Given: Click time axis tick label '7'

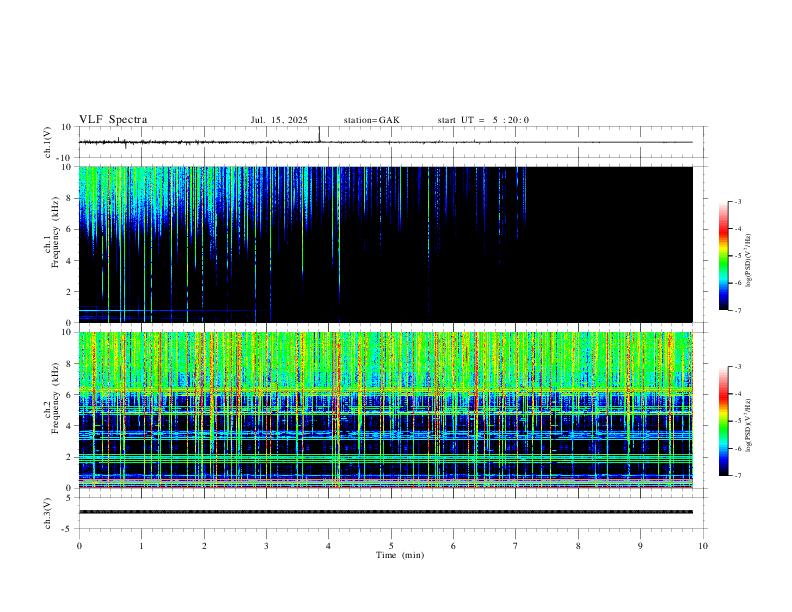Looking at the screenshot, I should (x=516, y=546).
